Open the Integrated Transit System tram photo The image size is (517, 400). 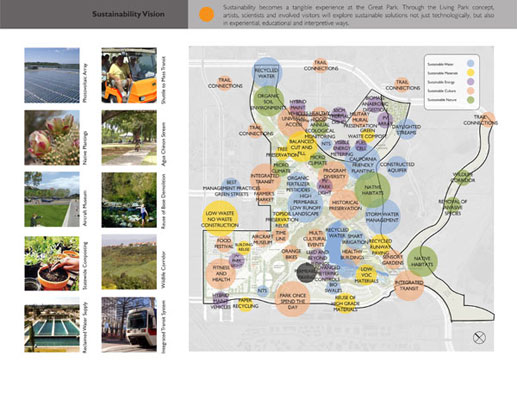pos(129,325)
